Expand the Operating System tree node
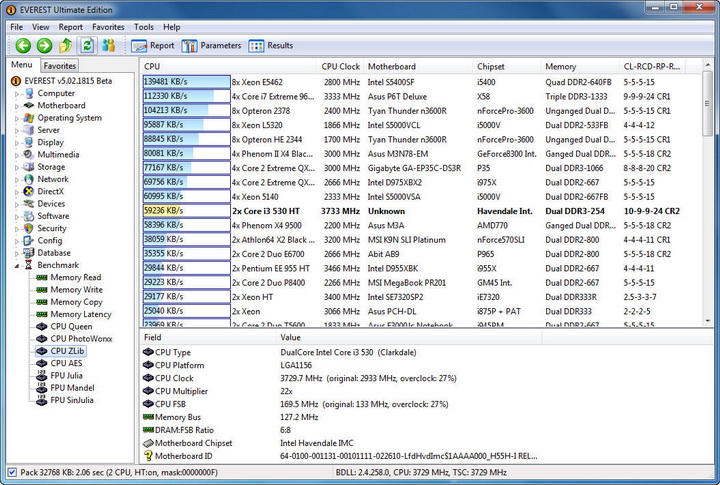 click(17, 118)
